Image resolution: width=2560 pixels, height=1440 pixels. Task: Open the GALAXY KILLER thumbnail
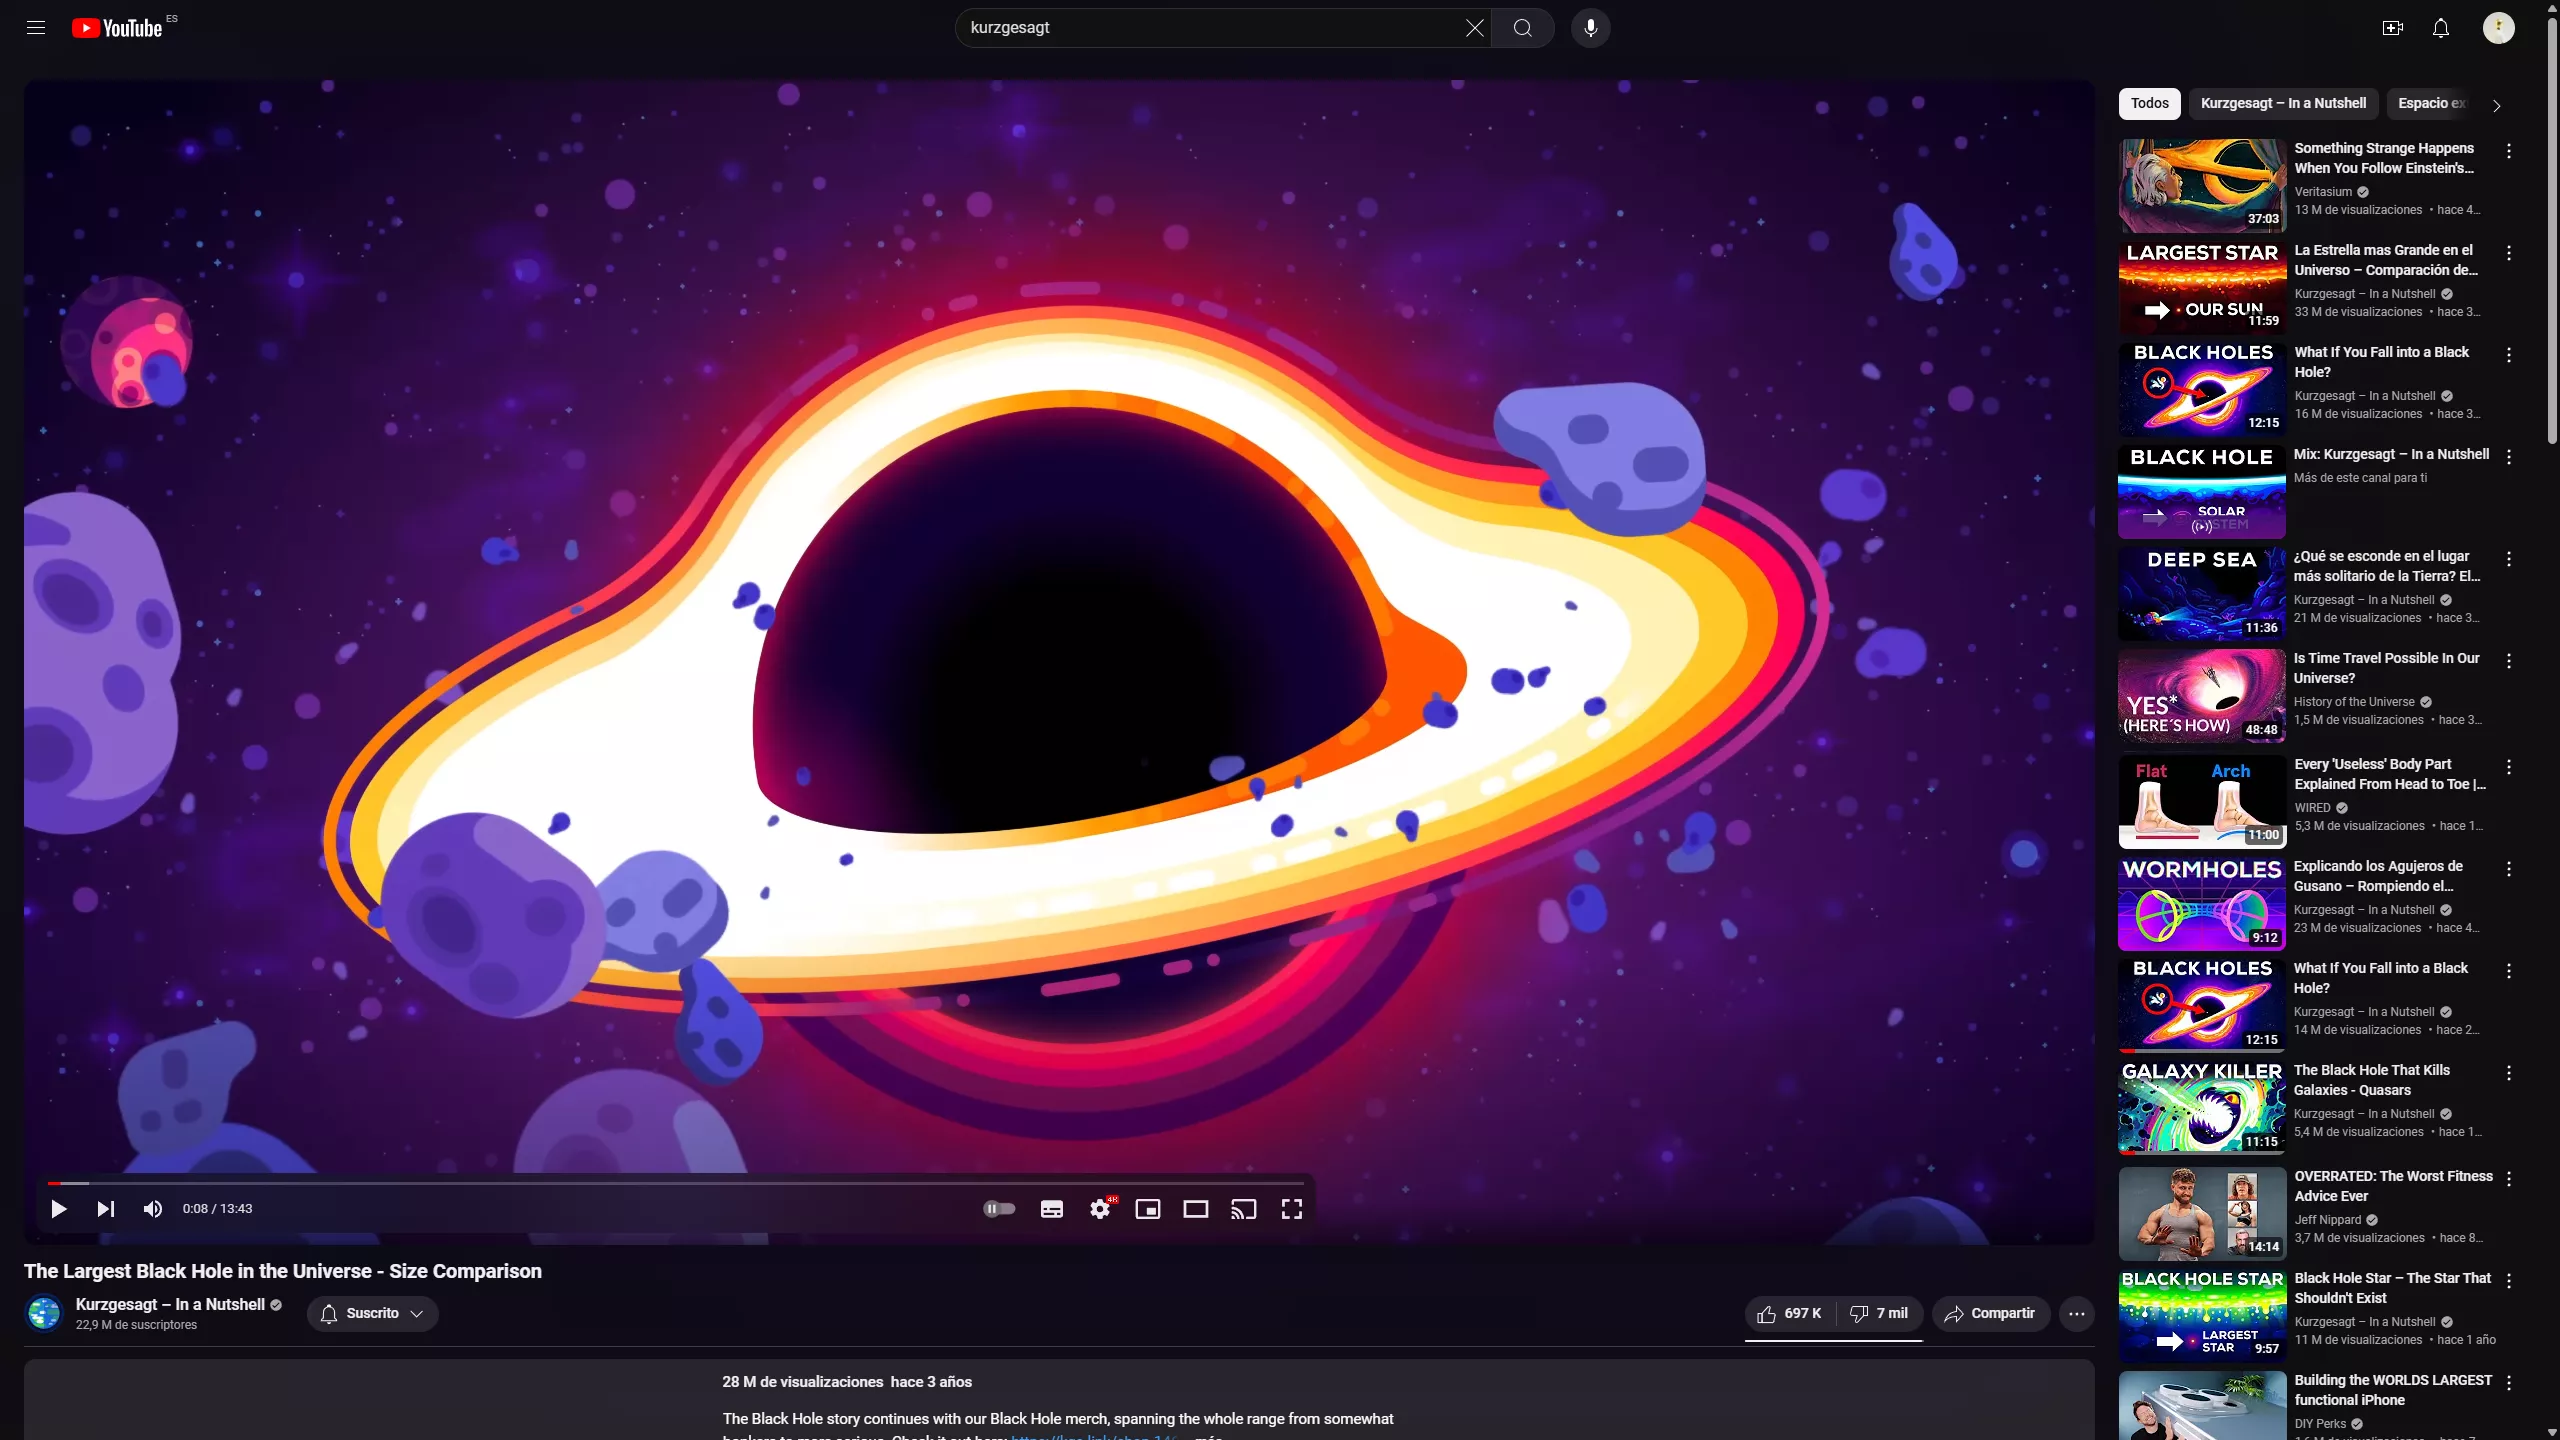pos(2202,1108)
